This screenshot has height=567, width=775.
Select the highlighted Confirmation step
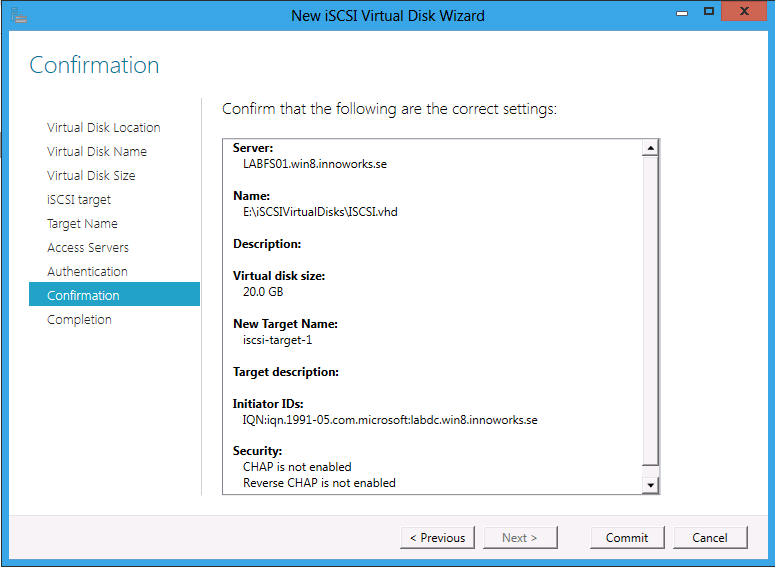(114, 295)
